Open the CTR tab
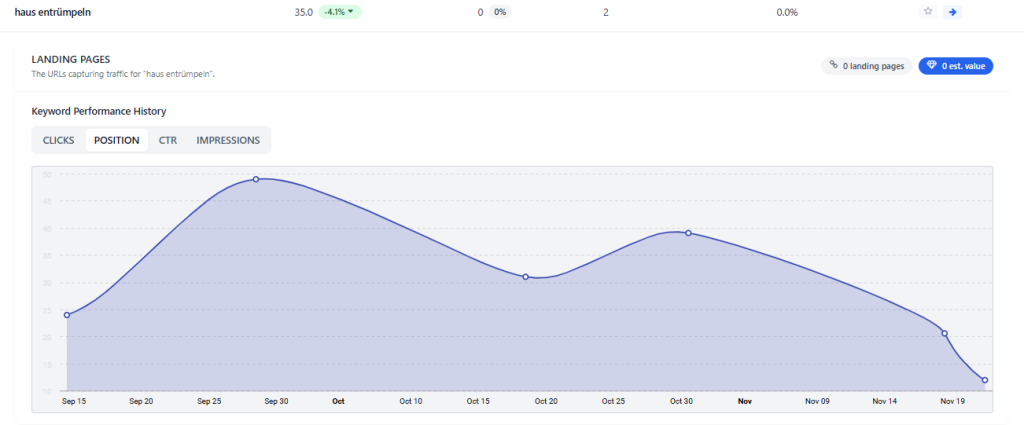Viewport: 1024px width, 425px height. [x=168, y=140]
